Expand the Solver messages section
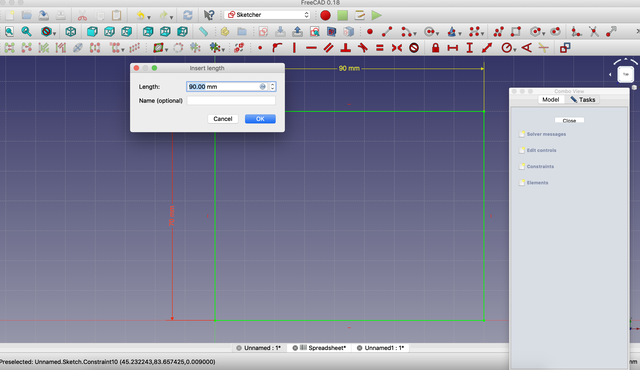Viewport: 640px width, 370px height. (542, 134)
